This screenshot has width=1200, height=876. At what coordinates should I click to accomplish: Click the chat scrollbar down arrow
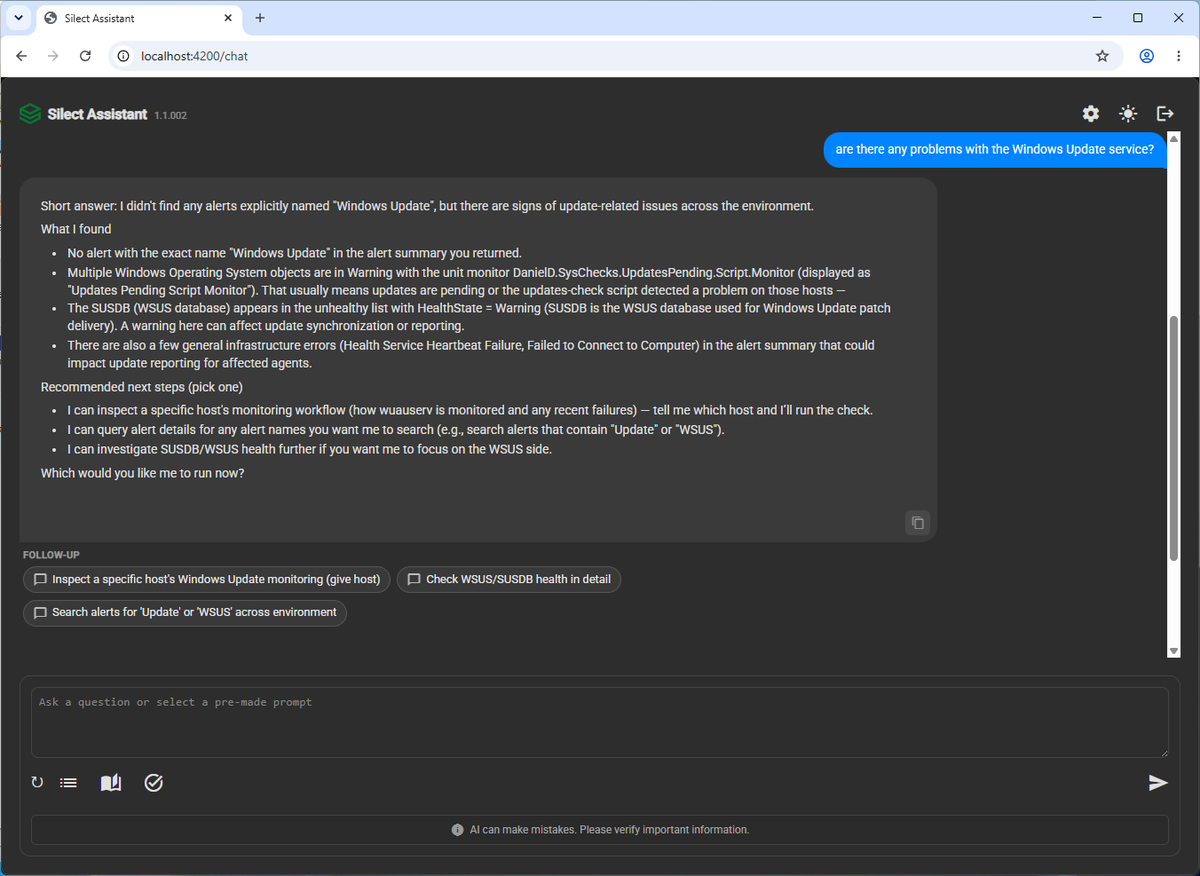[x=1174, y=650]
